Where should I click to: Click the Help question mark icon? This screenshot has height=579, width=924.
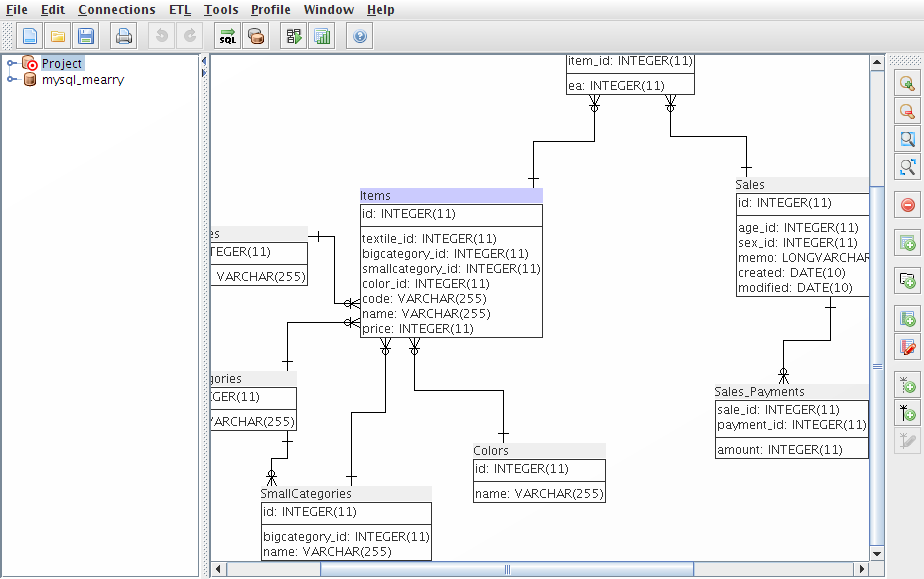pyautogui.click(x=360, y=37)
